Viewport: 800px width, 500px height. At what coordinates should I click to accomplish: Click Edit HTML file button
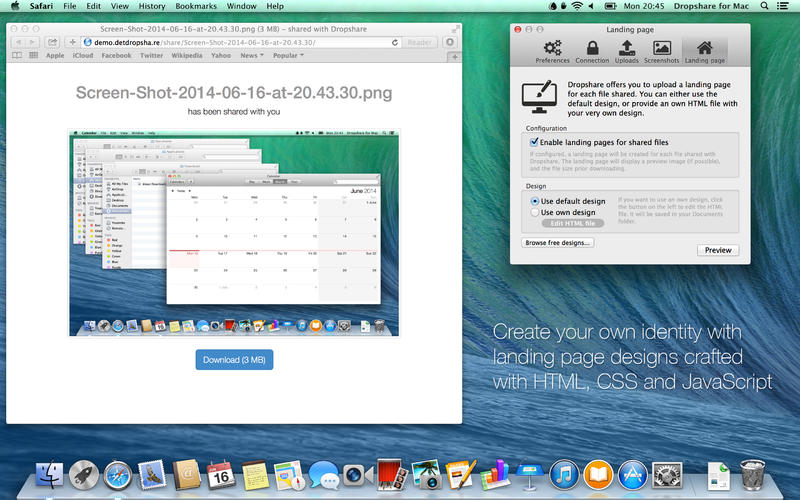572,223
